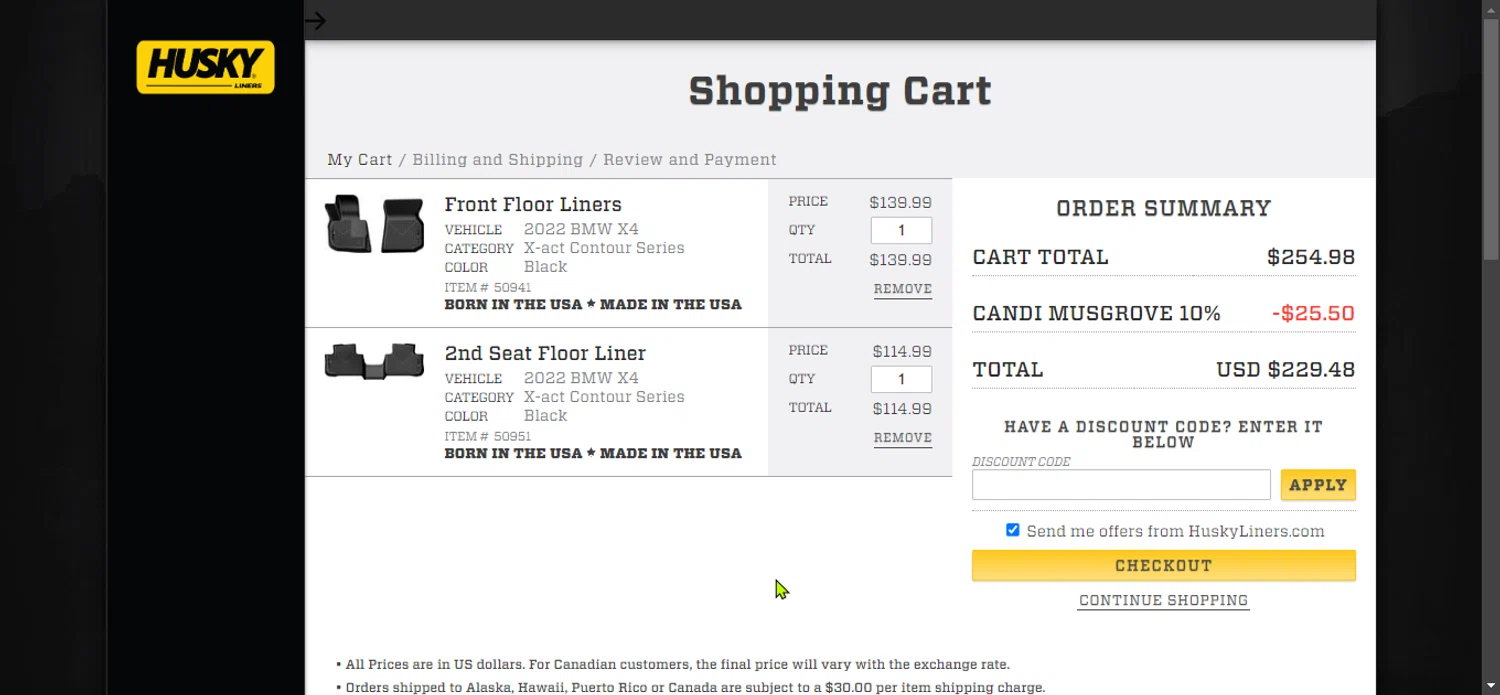Go to Review and Payment step
1500x695 pixels.
[x=689, y=160]
